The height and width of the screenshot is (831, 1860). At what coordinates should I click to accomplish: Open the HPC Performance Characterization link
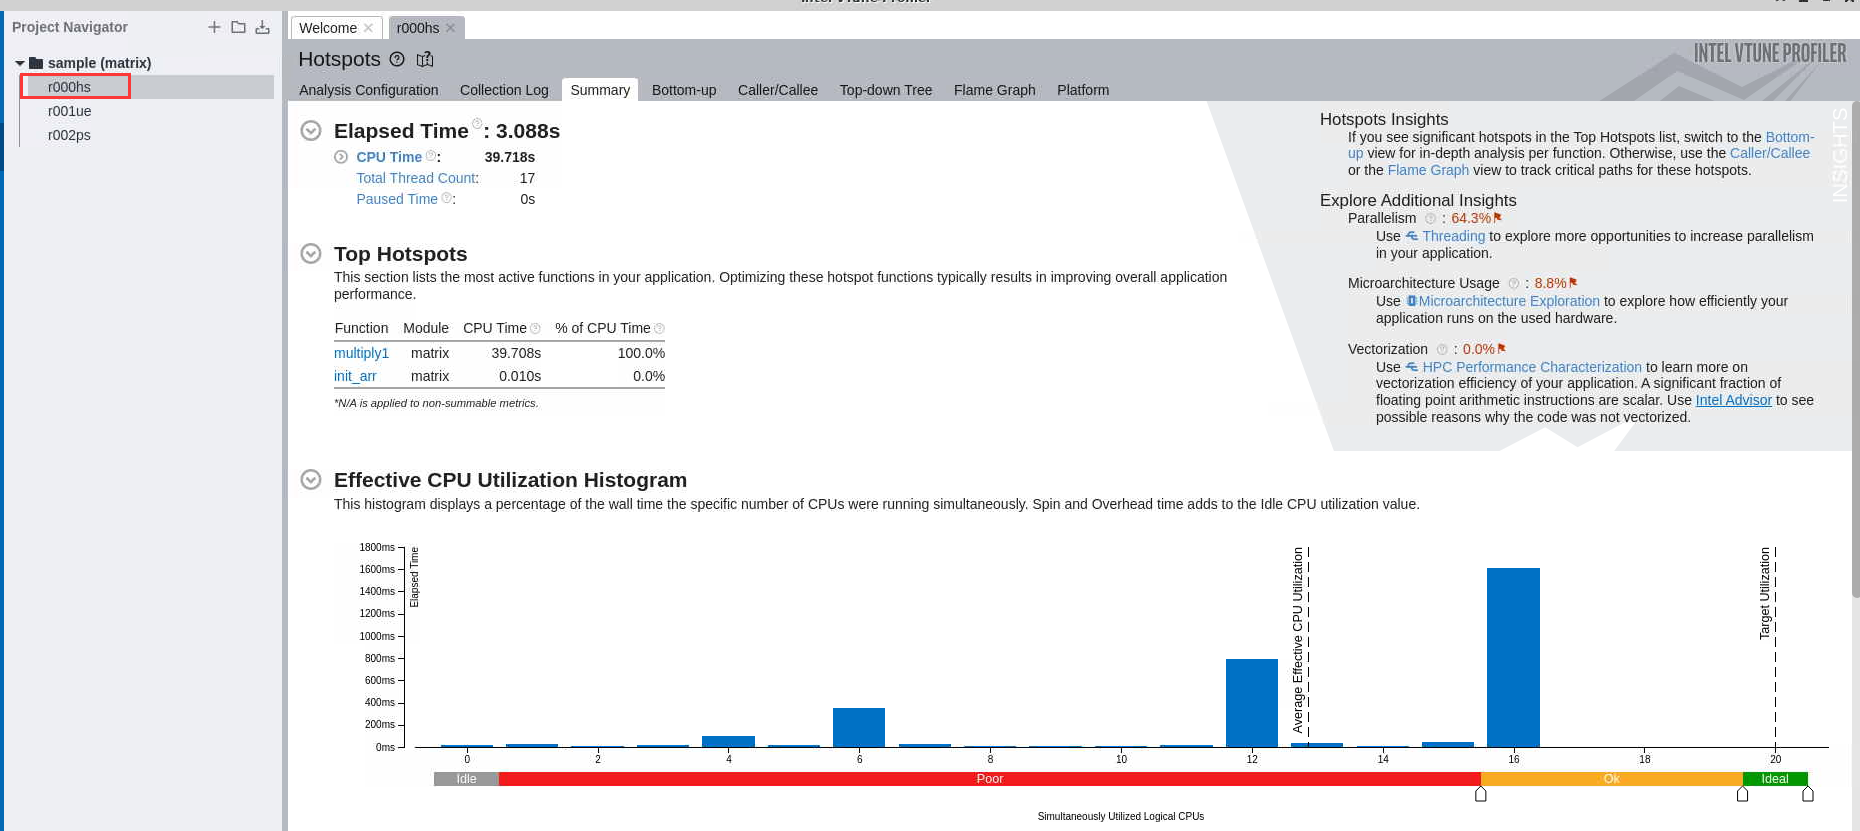coord(1532,367)
